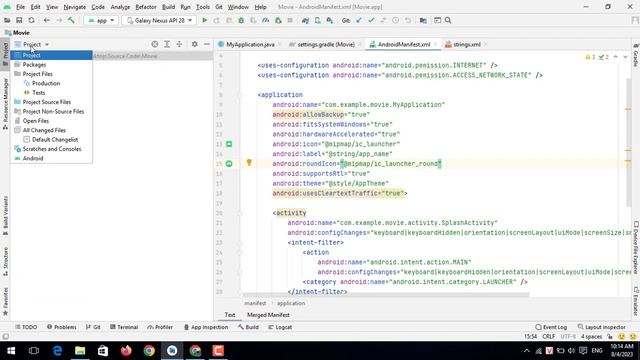Show hidden tray icons chevron
Viewport: 640px width, 360px height.
point(527,351)
